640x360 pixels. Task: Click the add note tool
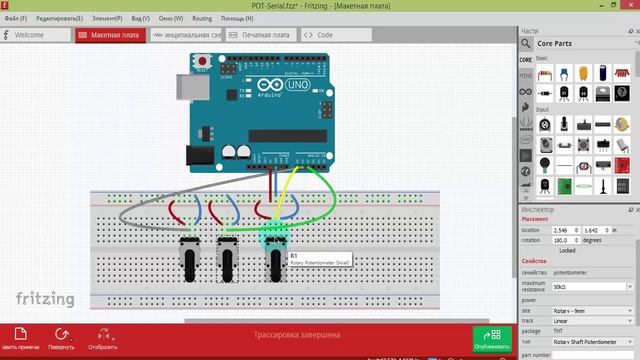[x=20, y=339]
